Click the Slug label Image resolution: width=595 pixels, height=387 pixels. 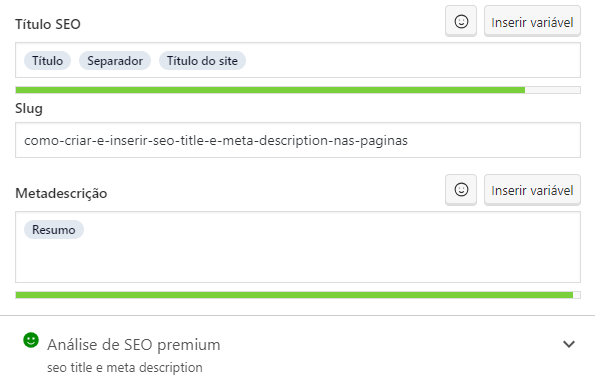(x=29, y=109)
